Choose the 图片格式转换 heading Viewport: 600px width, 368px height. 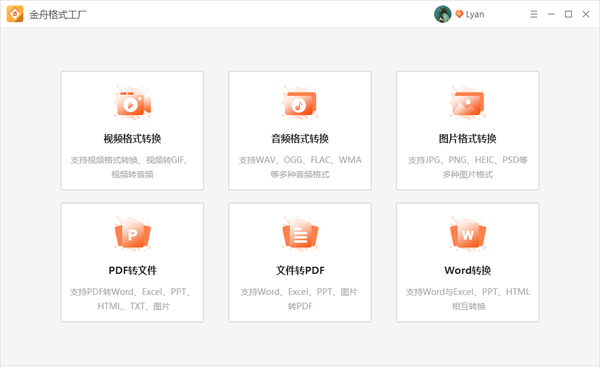[x=468, y=138]
